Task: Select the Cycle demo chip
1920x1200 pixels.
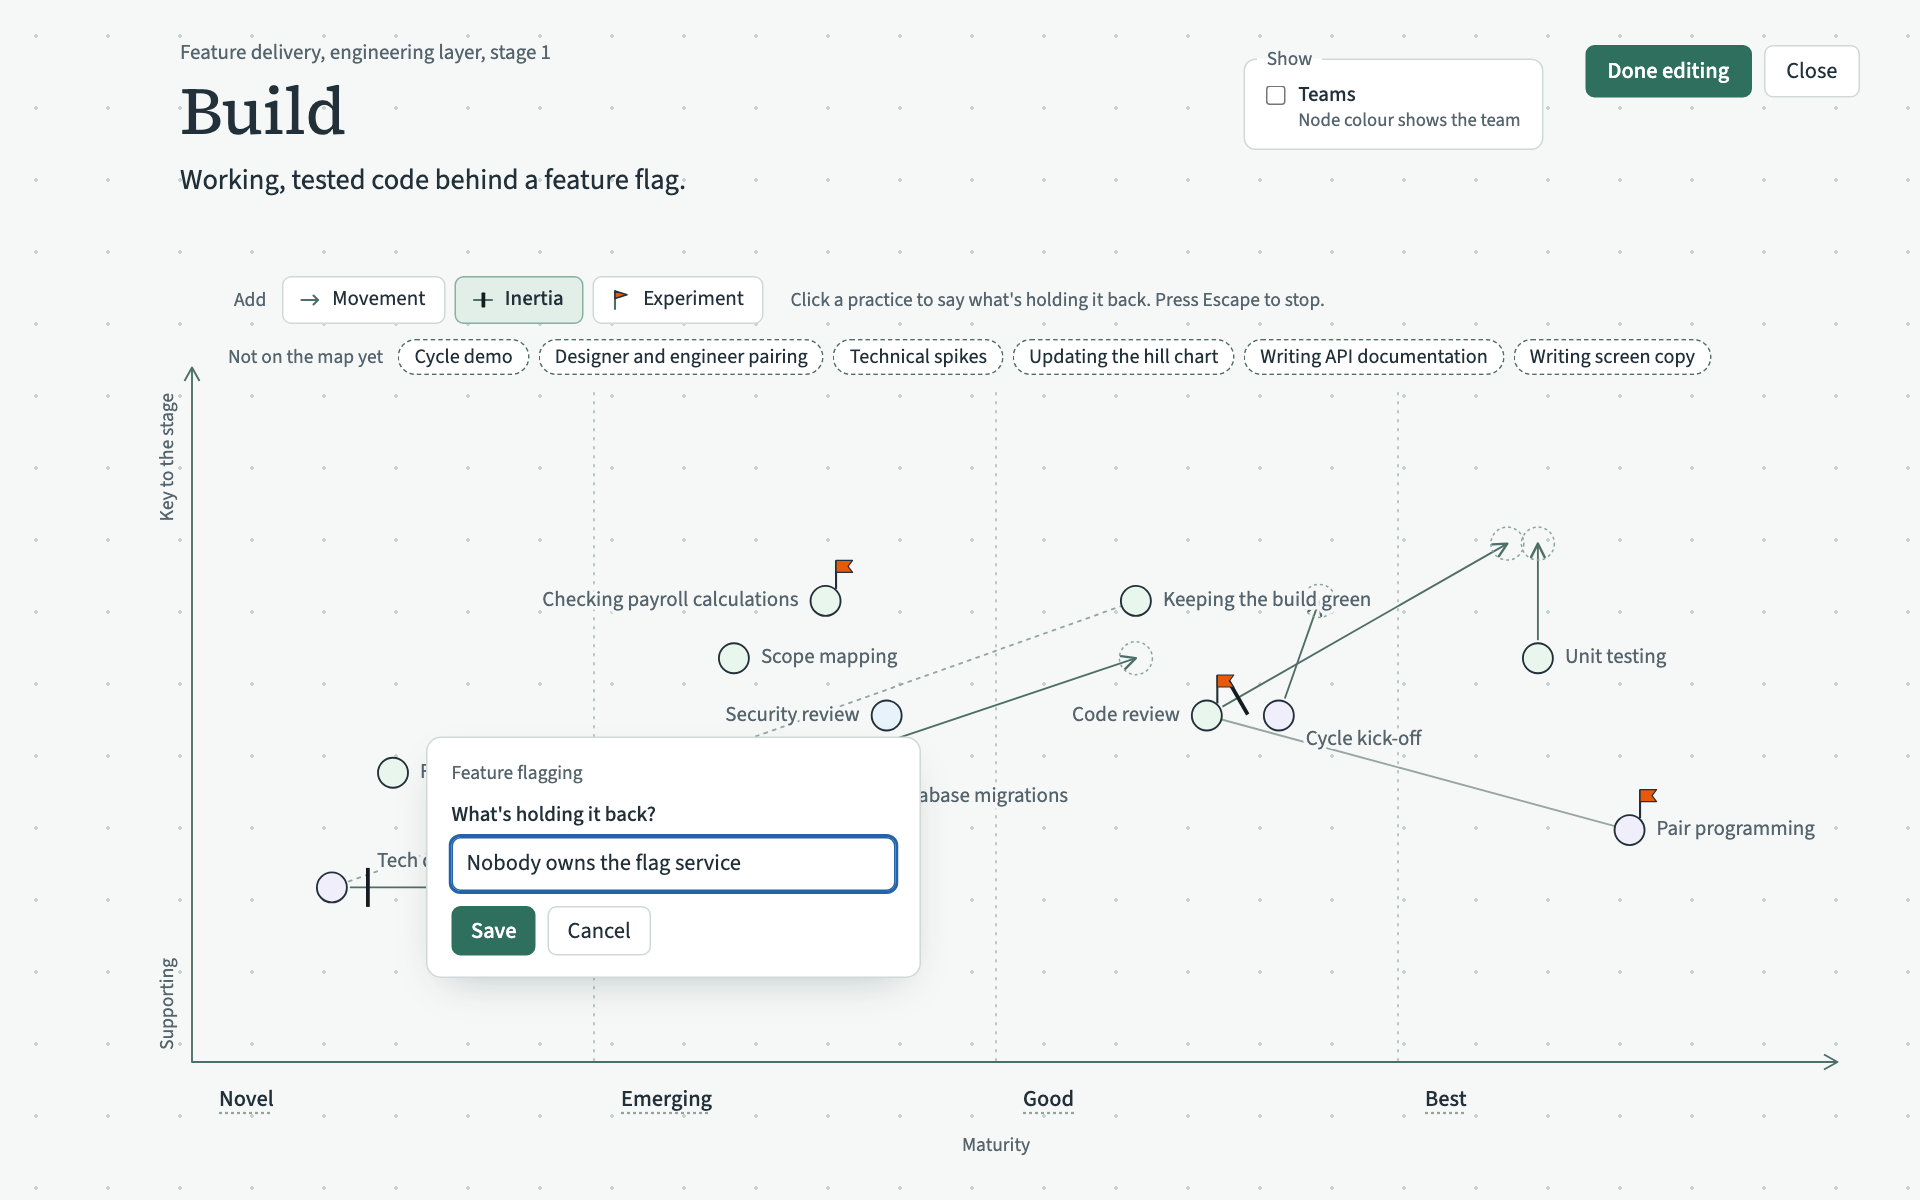Action: (463, 357)
